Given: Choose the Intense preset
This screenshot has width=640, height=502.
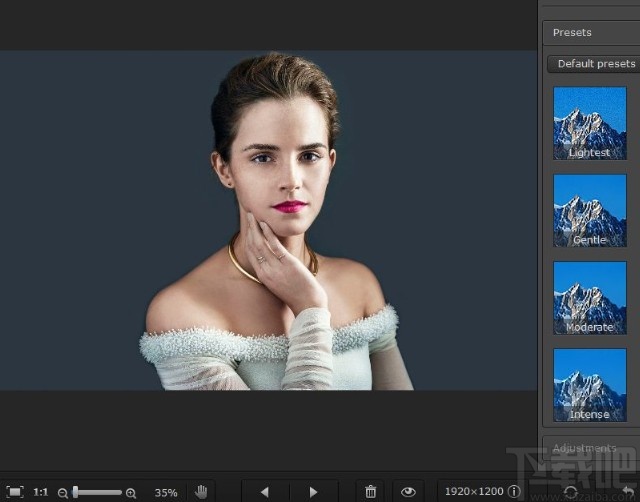Looking at the screenshot, I should [590, 384].
